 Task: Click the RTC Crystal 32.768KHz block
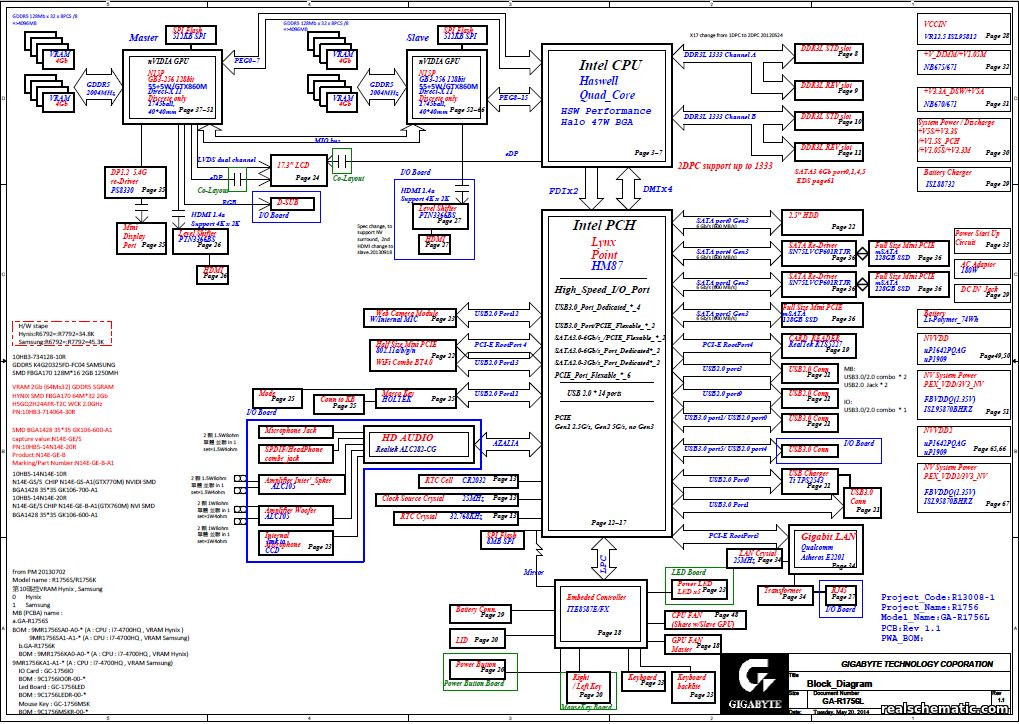(x=456, y=518)
